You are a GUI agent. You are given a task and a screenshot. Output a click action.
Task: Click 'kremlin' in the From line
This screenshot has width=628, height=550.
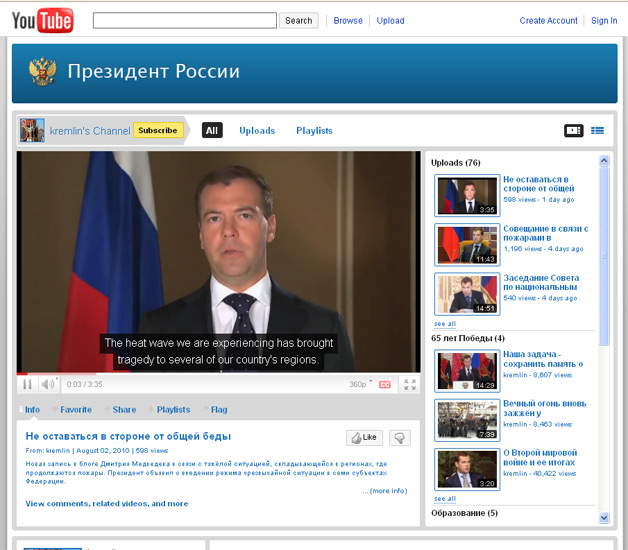pyautogui.click(x=58, y=451)
